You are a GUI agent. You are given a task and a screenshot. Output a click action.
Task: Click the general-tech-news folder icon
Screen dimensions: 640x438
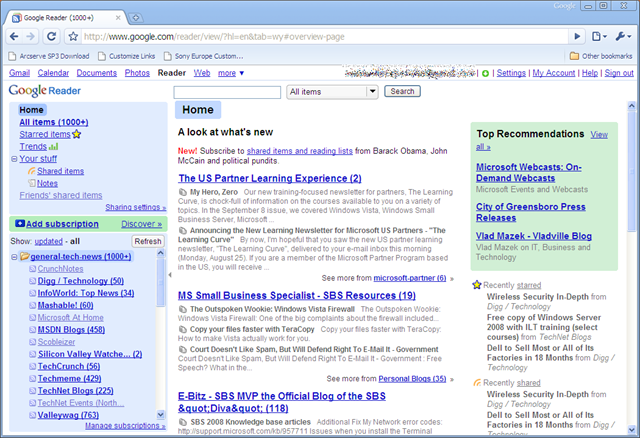(x=24, y=256)
